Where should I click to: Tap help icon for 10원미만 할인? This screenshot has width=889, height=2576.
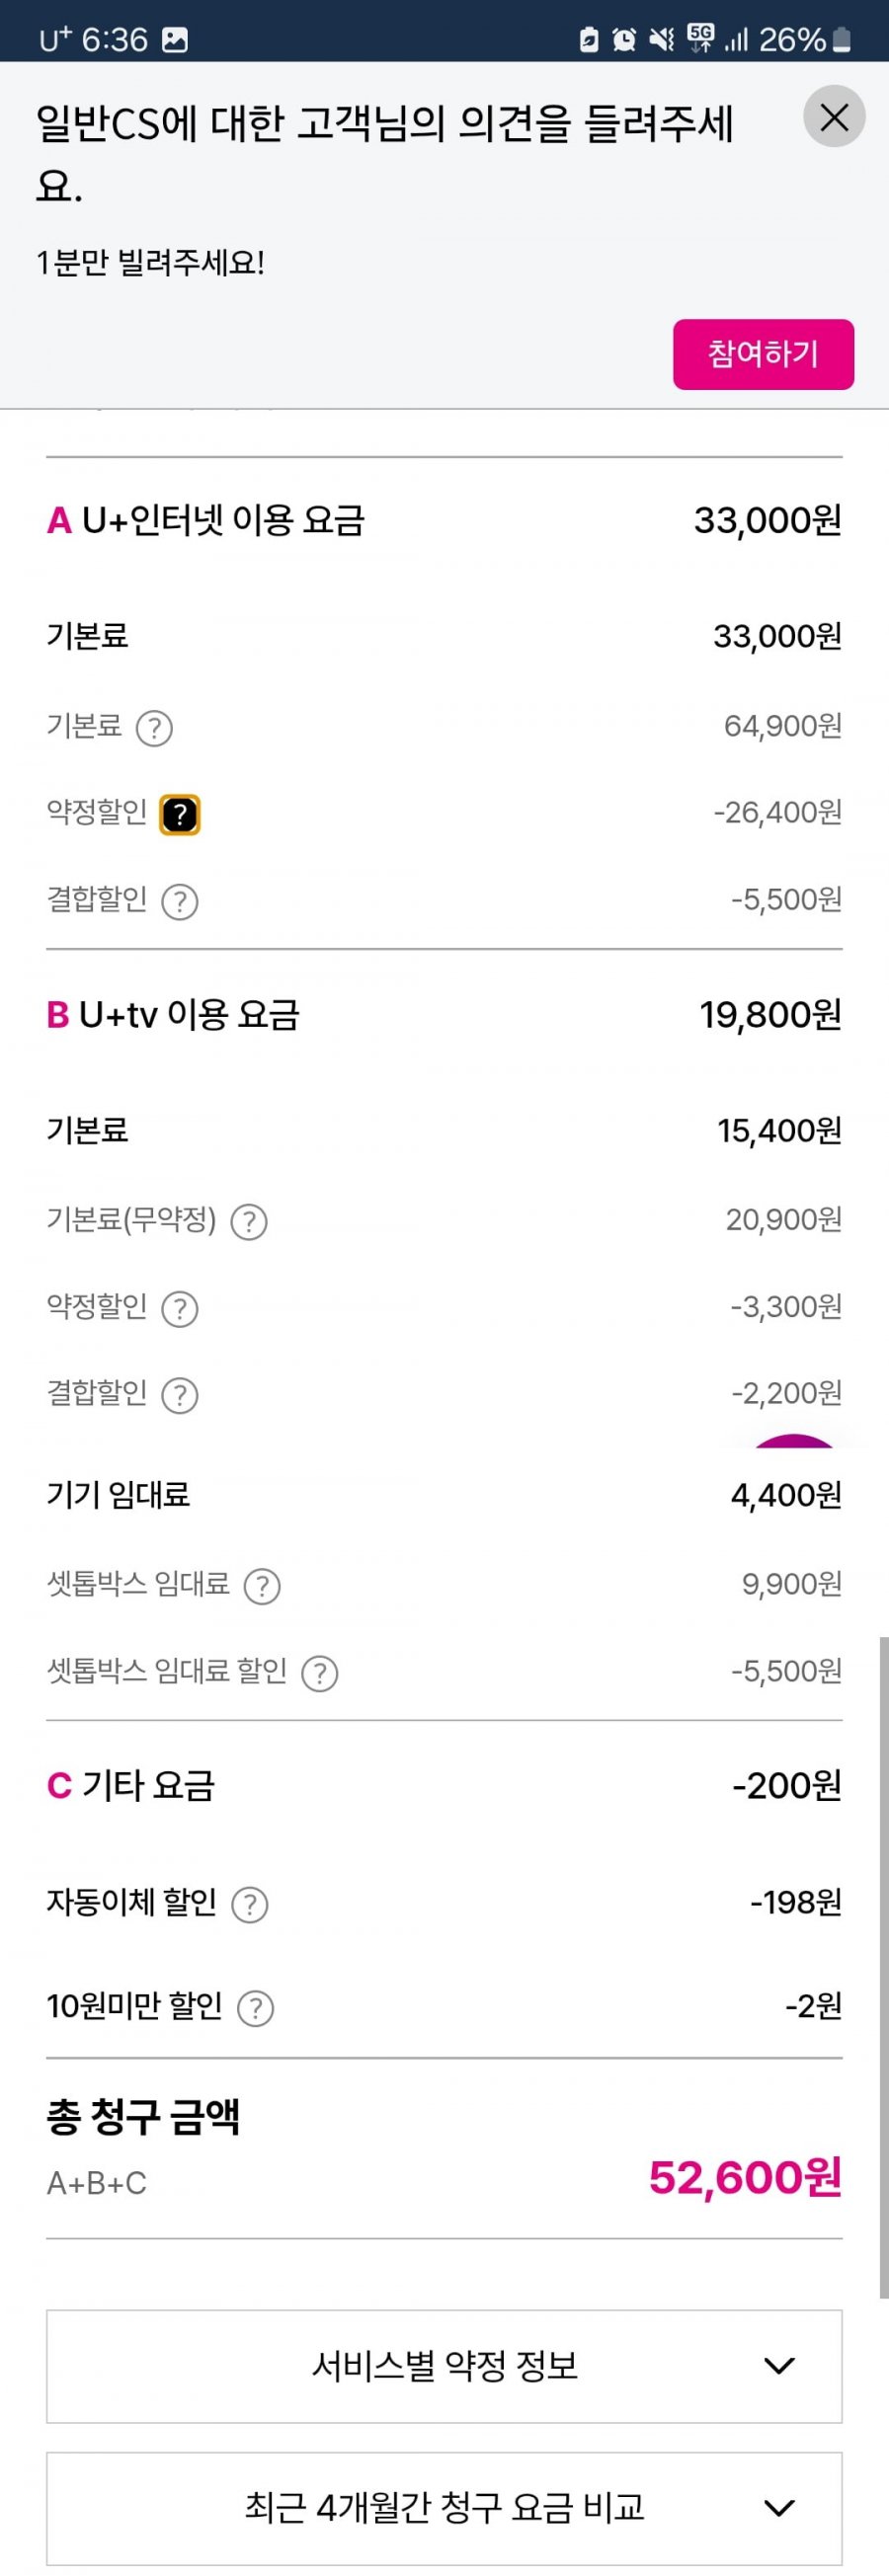point(256,2008)
